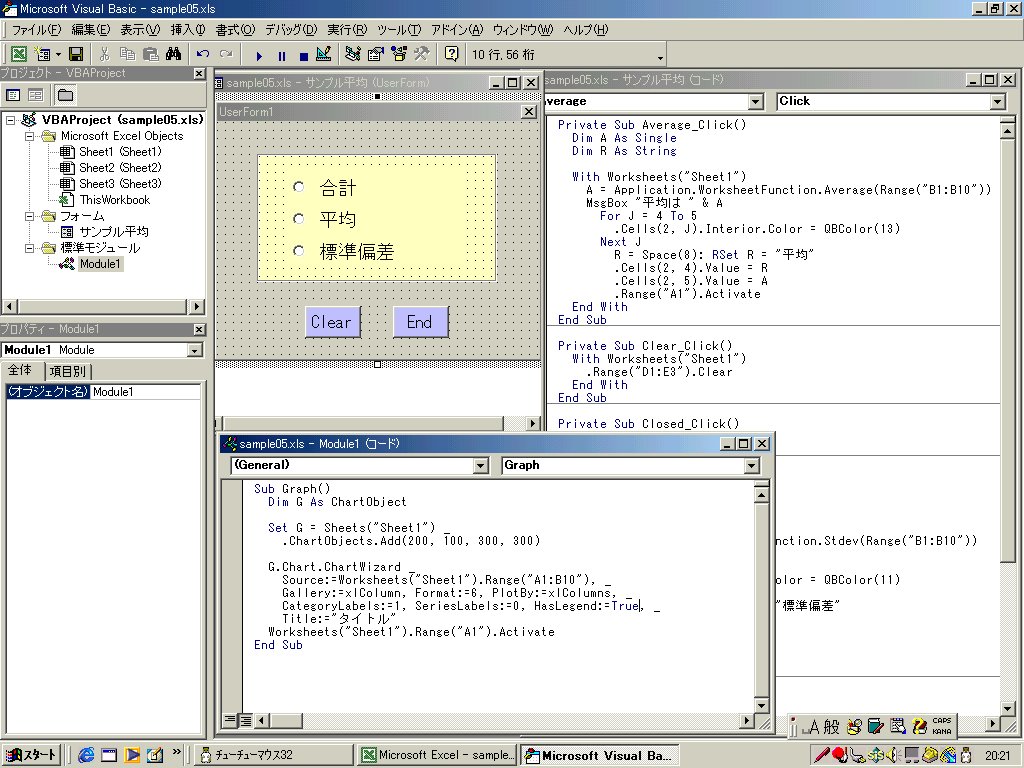Open the Toolbox via the hammer-and-wrench icon
Image resolution: width=1024 pixels, height=768 pixels.
[x=421, y=54]
